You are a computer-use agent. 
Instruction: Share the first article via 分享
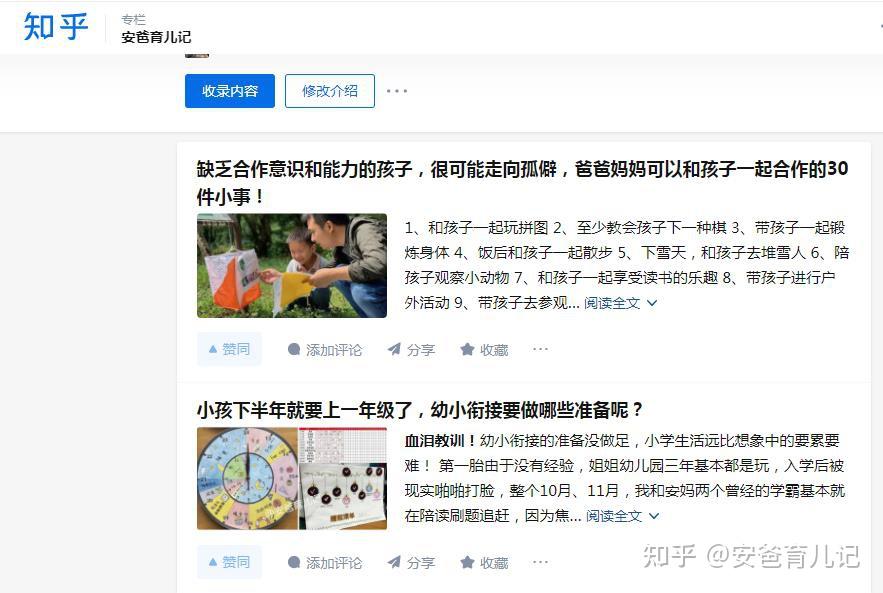point(411,350)
